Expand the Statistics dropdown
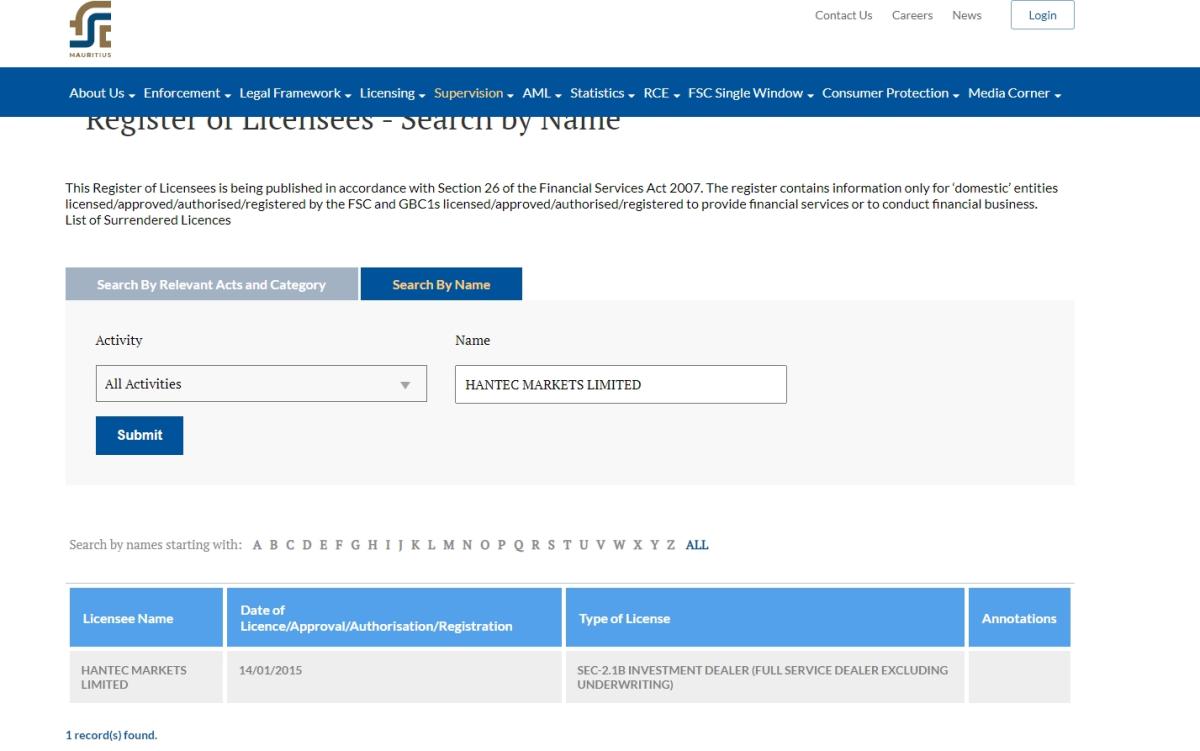This screenshot has height=751, width=1200. tap(602, 93)
